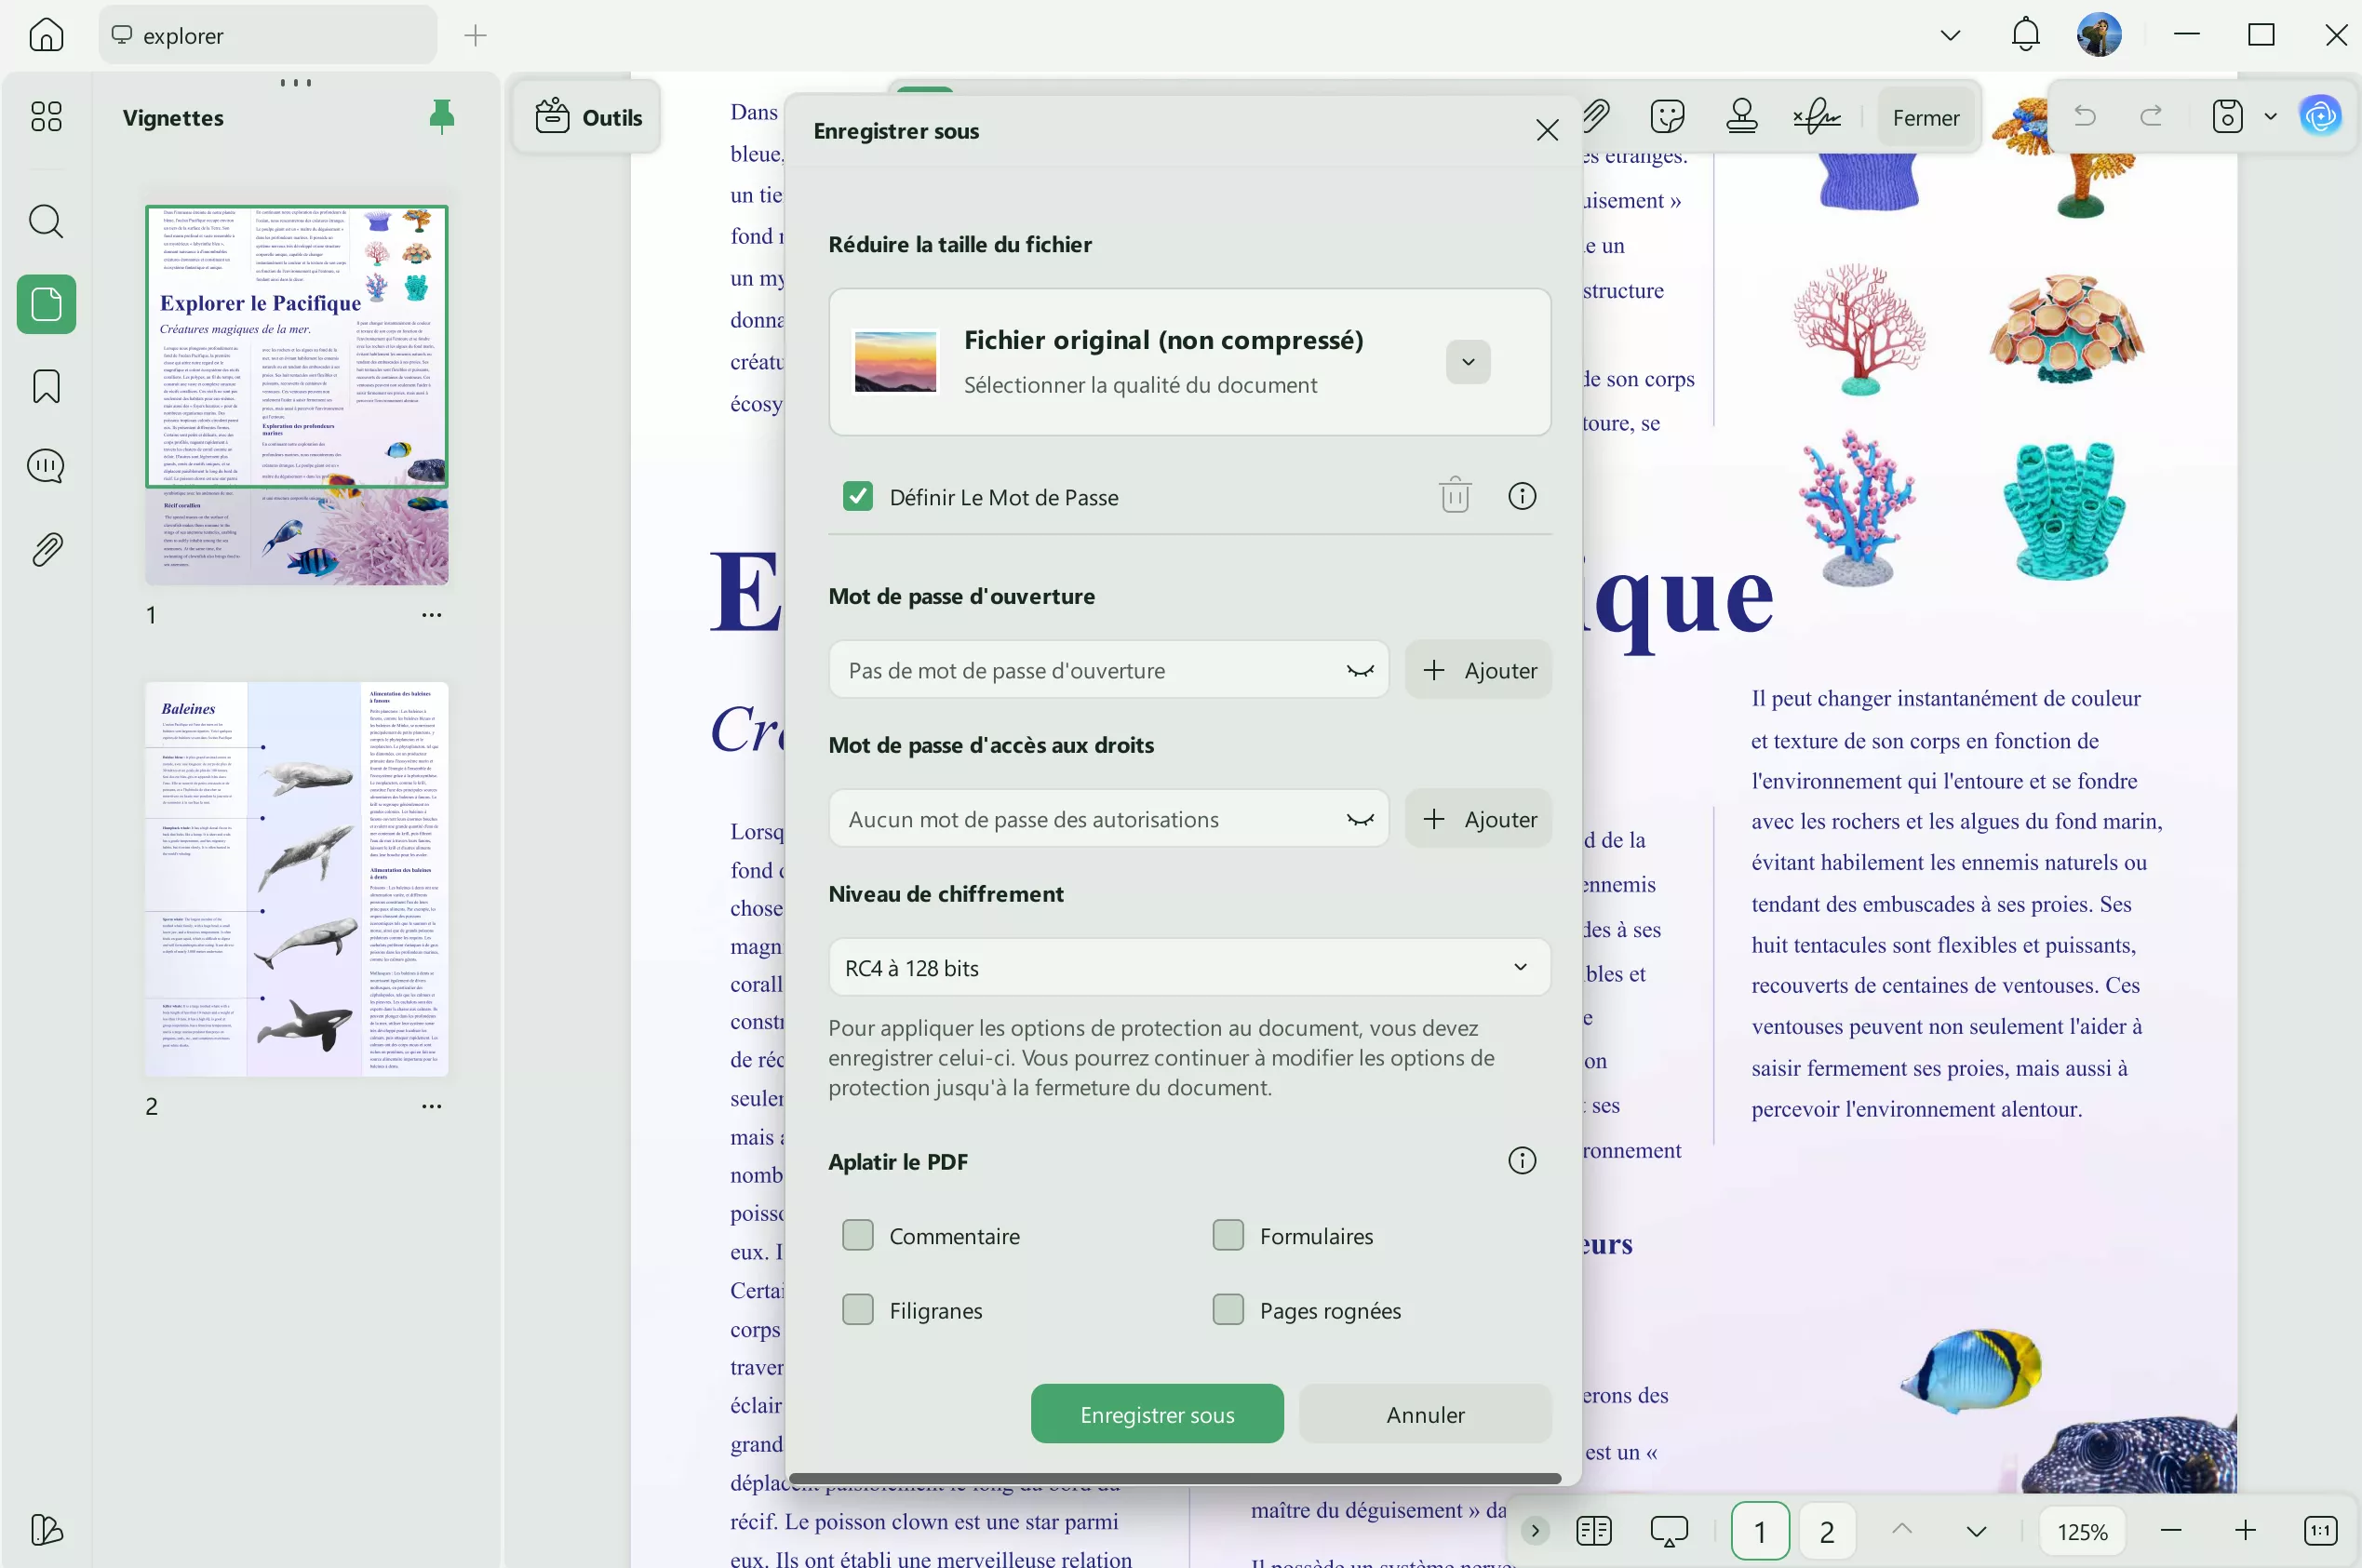Switch to the explorer document tab
The height and width of the screenshot is (1568, 2362).
(x=268, y=35)
